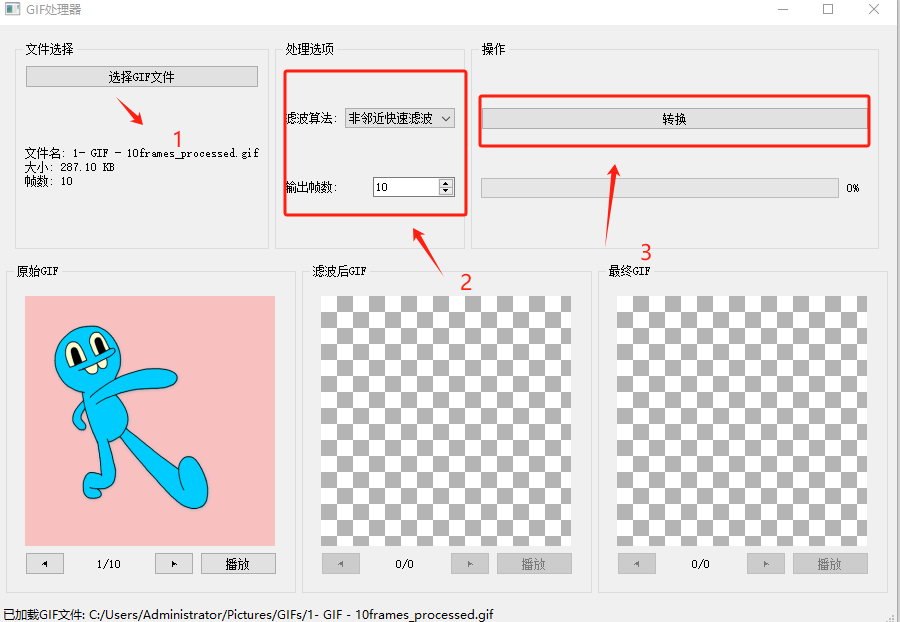This screenshot has width=900, height=622.
Task: Go to next frame of 滤波后GIF
Action: 470,564
